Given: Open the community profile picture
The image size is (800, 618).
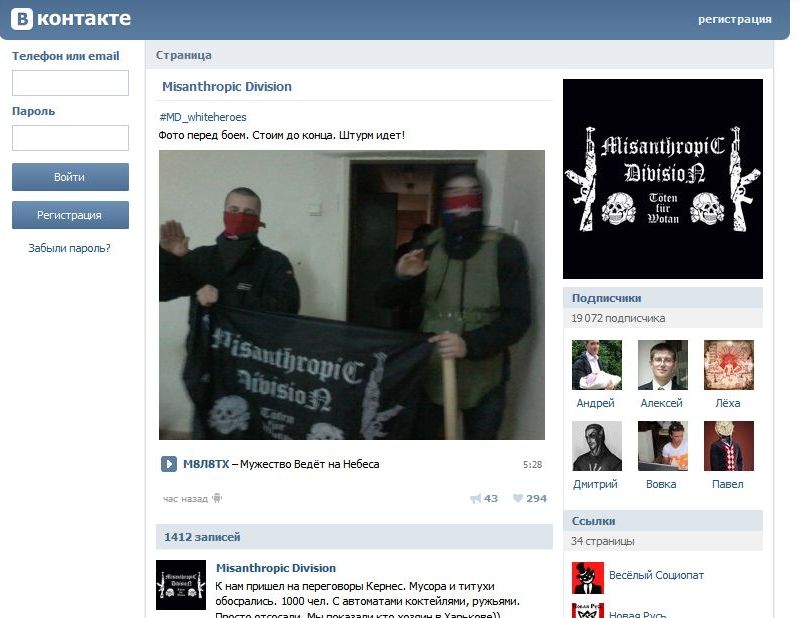Looking at the screenshot, I should coord(663,179).
